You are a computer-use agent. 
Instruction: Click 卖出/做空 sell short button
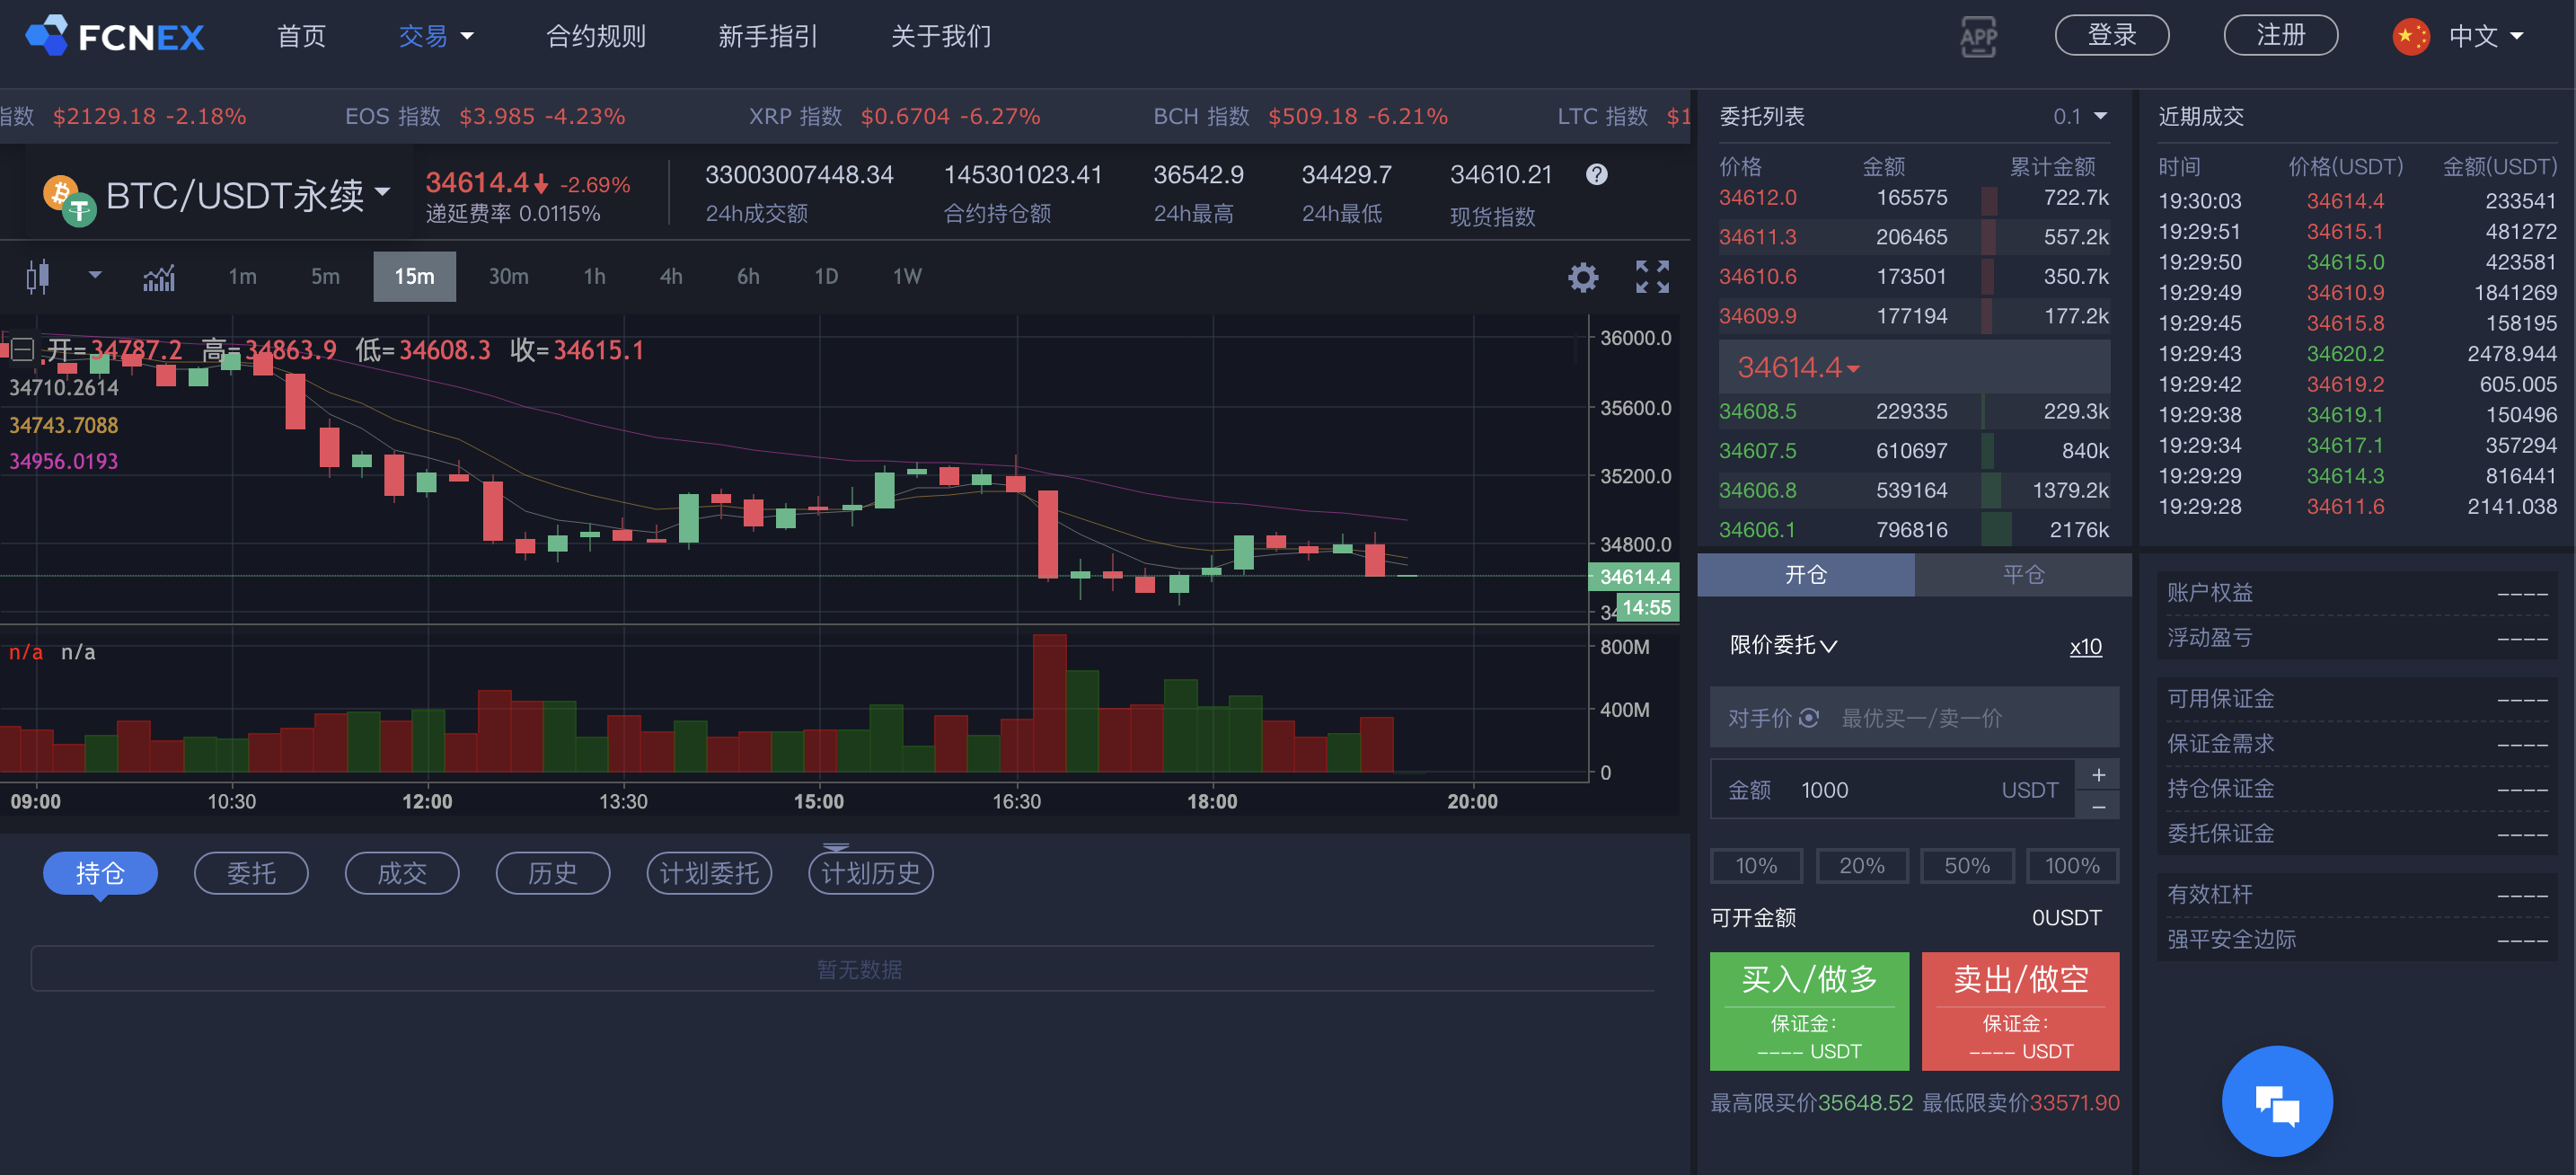[2020, 1010]
